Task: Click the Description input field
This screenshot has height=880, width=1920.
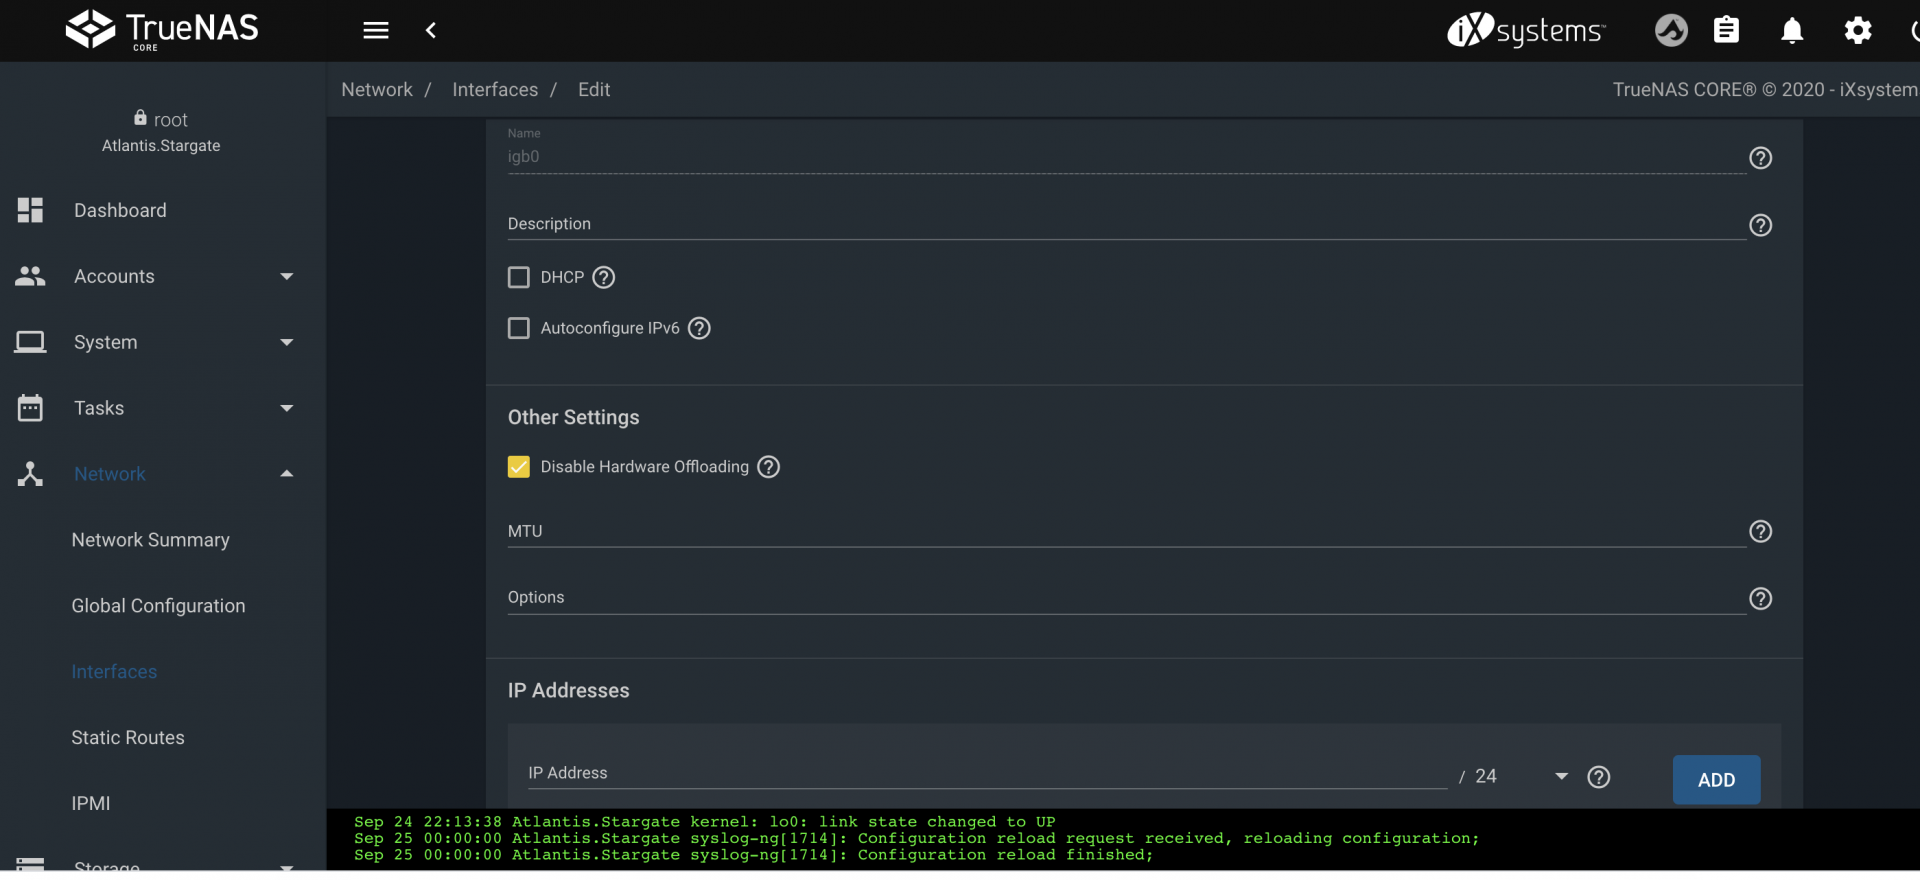Action: [x=1126, y=224]
